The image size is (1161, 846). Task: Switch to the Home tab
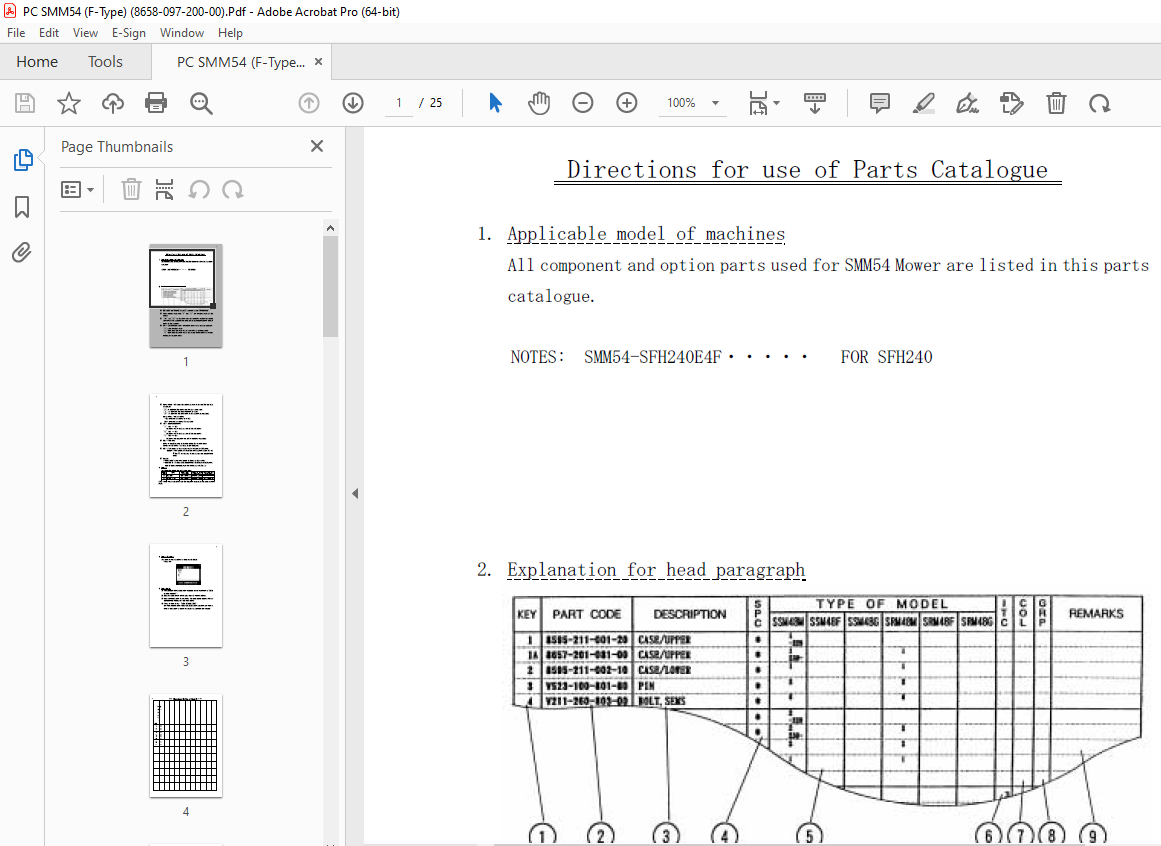tap(37, 61)
